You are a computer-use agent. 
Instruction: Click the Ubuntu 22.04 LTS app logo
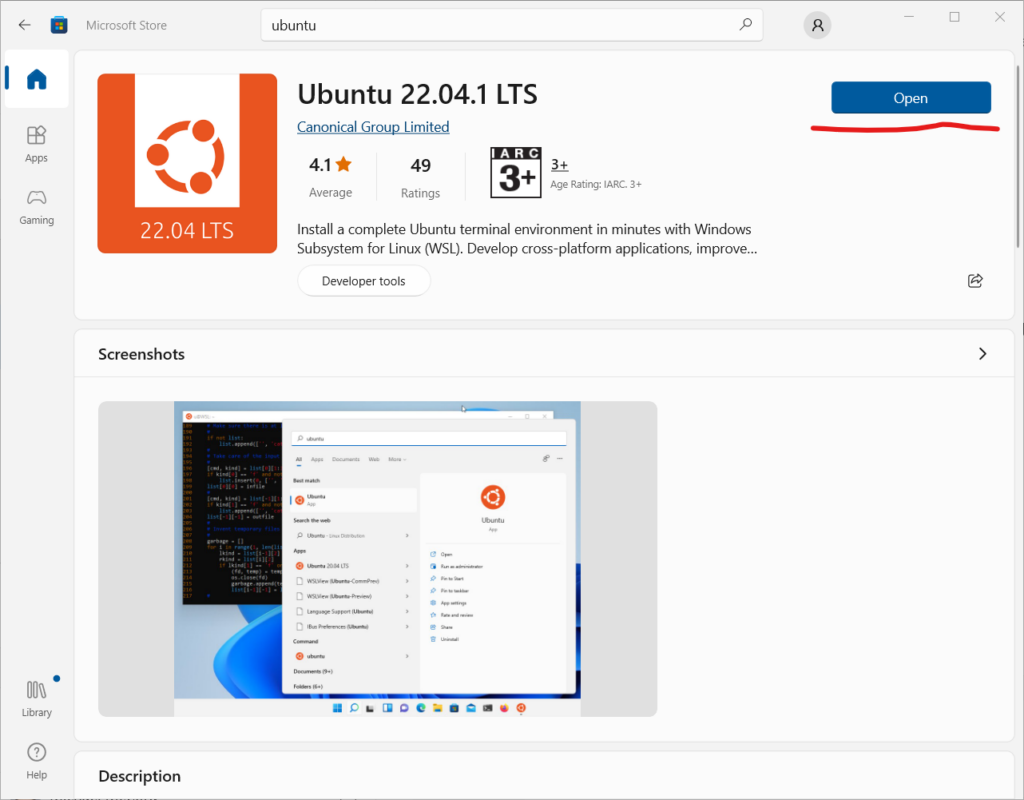(187, 163)
